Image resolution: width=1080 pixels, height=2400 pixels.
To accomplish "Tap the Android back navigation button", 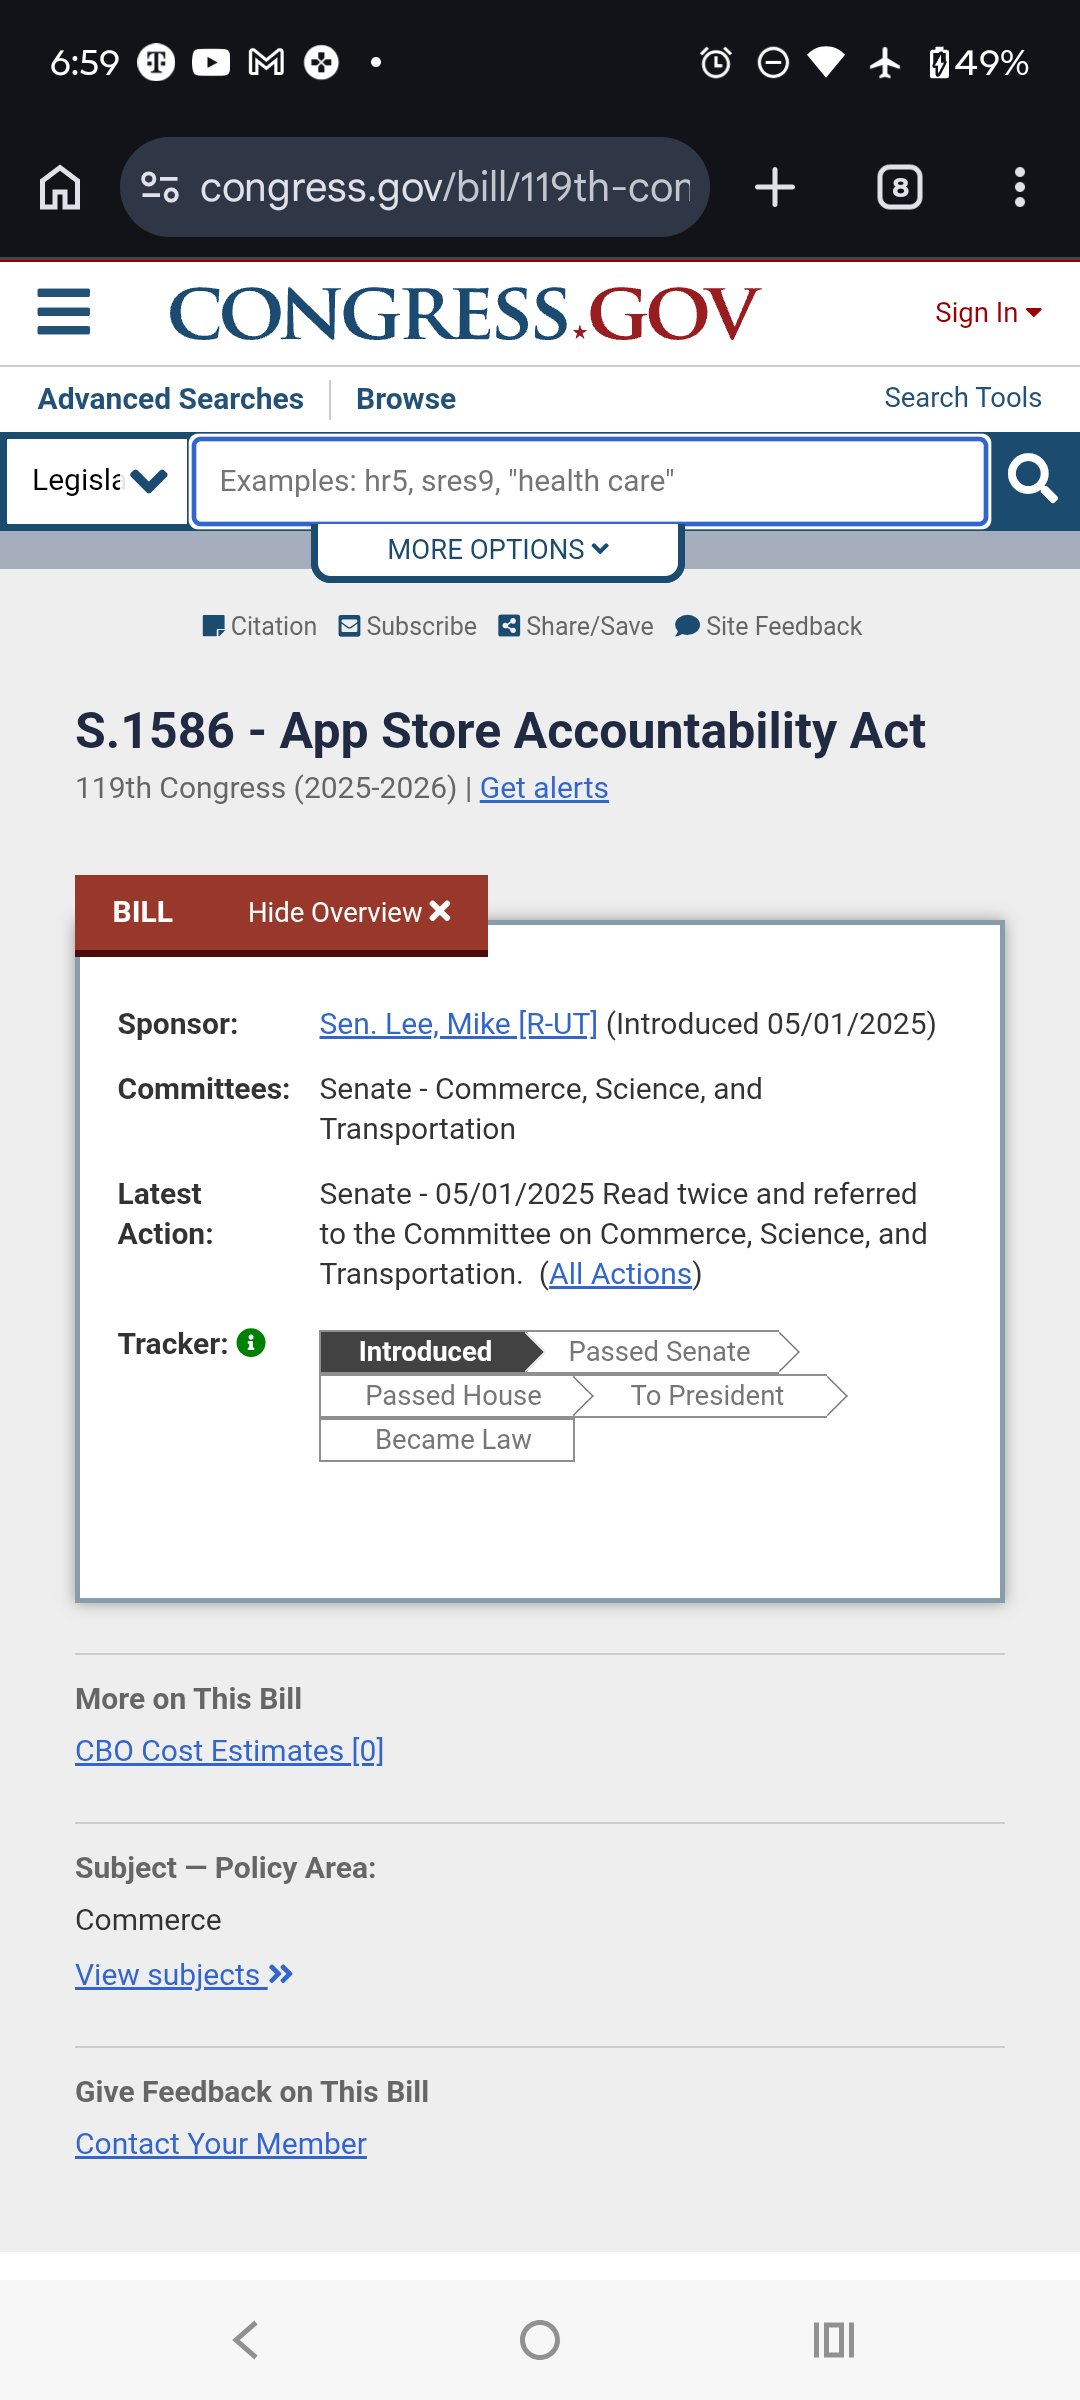I will [x=246, y=2339].
